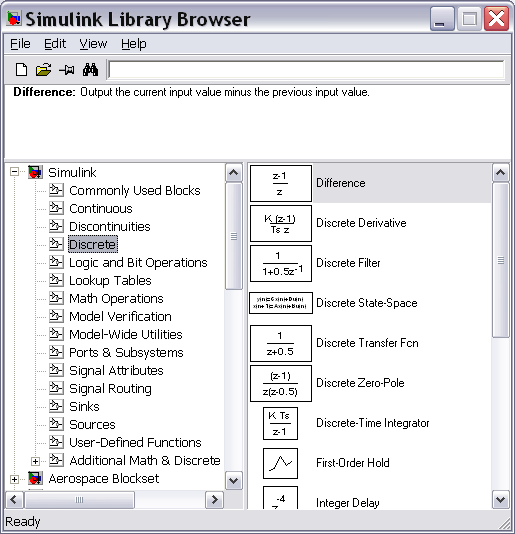Click the Discrete Zero-Pole label
The image size is (515, 534).
click(360, 383)
